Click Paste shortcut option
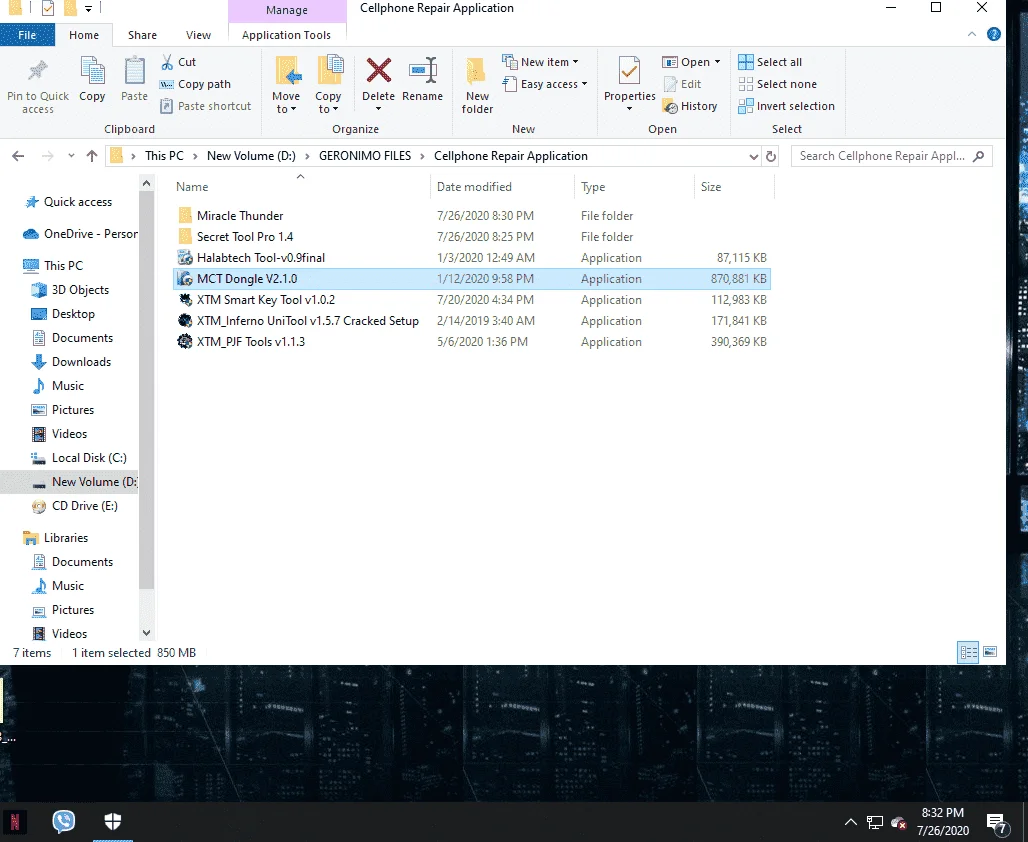The width and height of the screenshot is (1028, 842). tap(206, 106)
